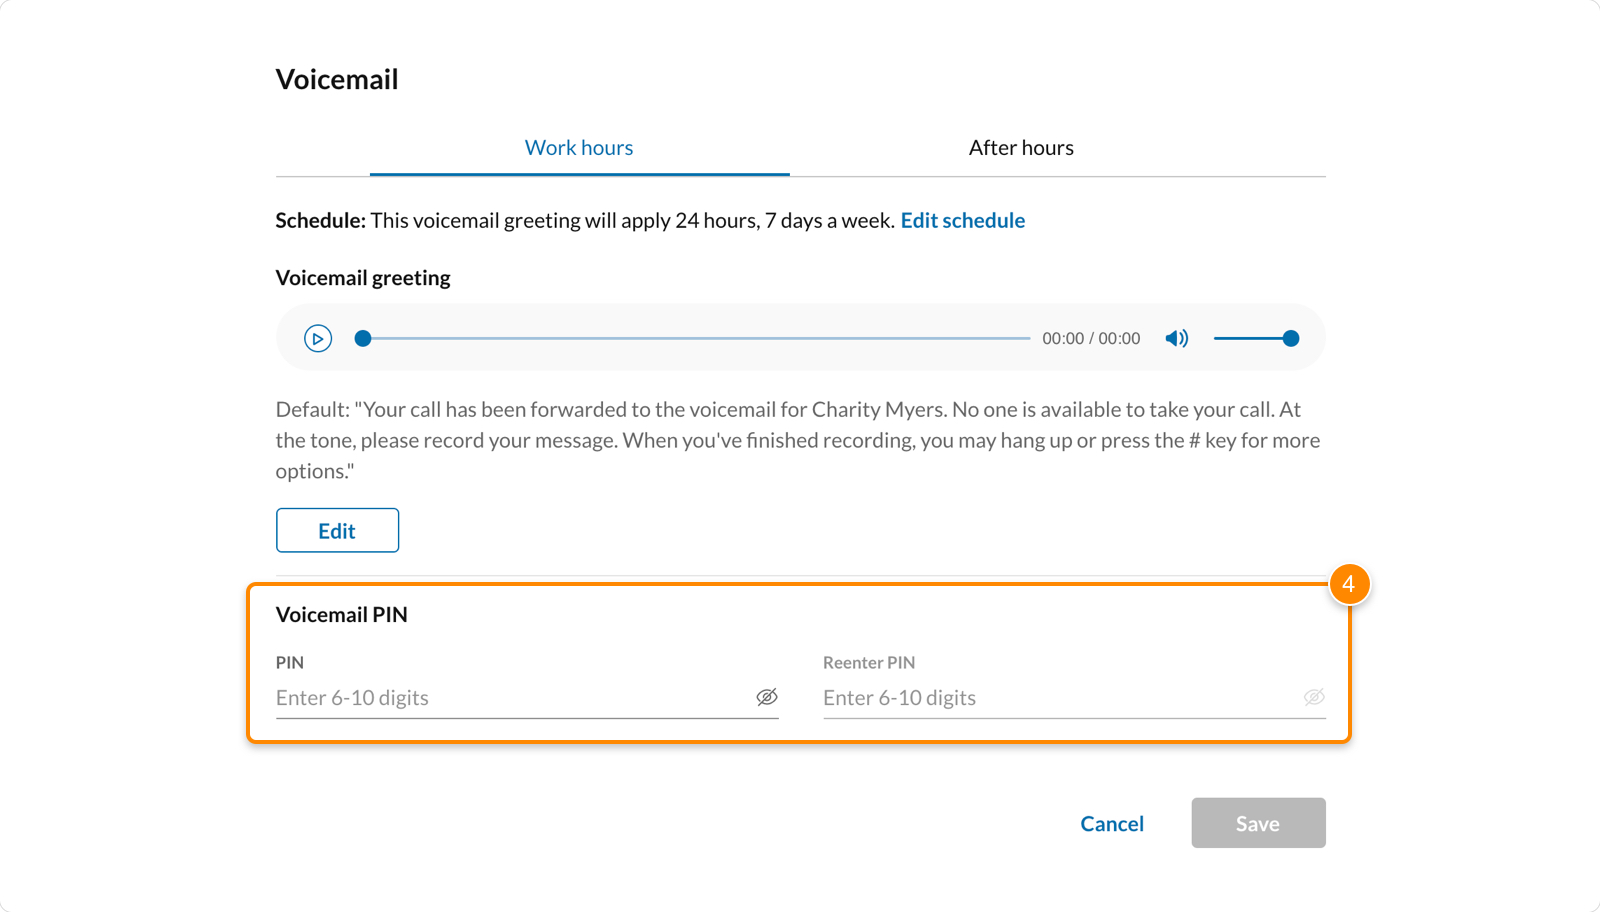Screen dimensions: 1600x912
Task: Select the Work hours tab
Action: coord(579,147)
